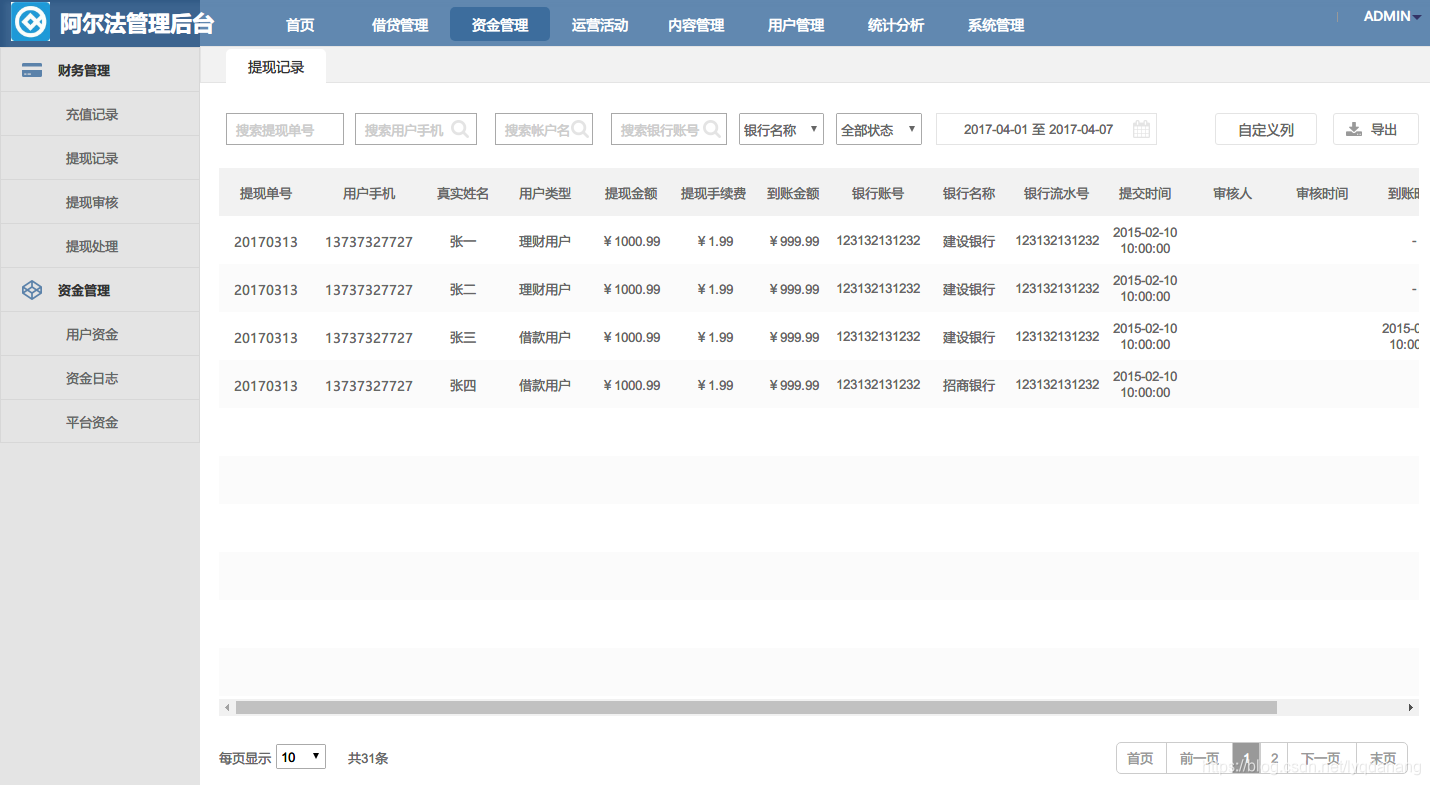Click the 财务管理 sidebar section header

click(100, 70)
